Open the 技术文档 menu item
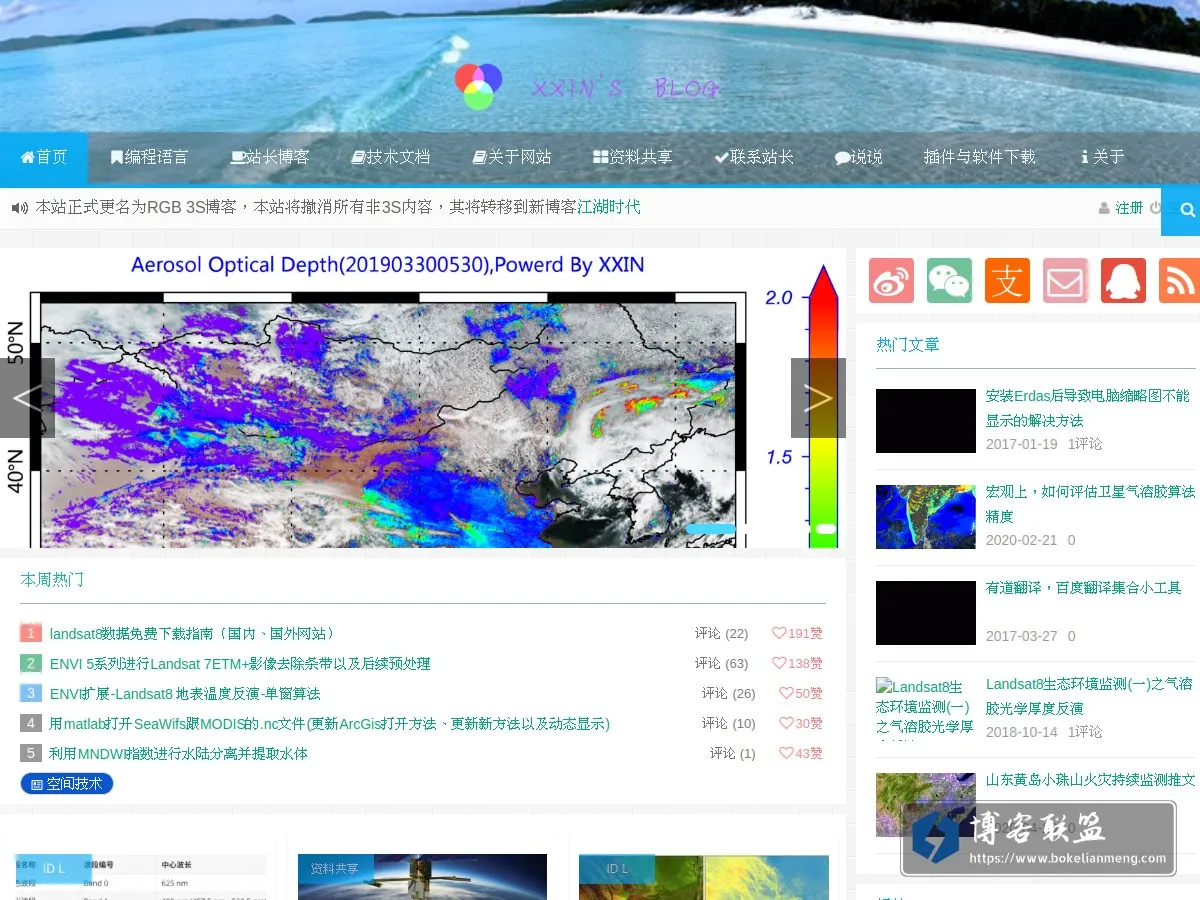Viewport: 1200px width, 900px height. [x=391, y=157]
